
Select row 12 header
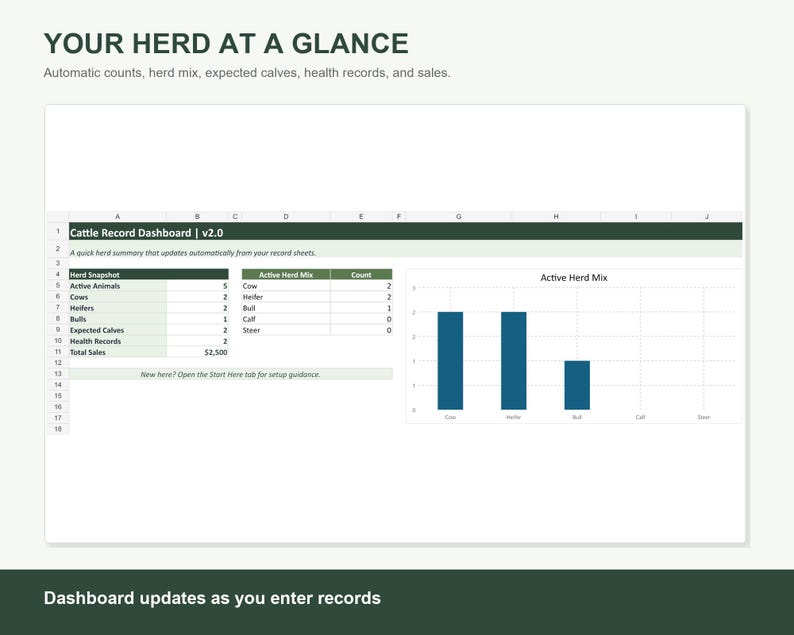click(58, 363)
